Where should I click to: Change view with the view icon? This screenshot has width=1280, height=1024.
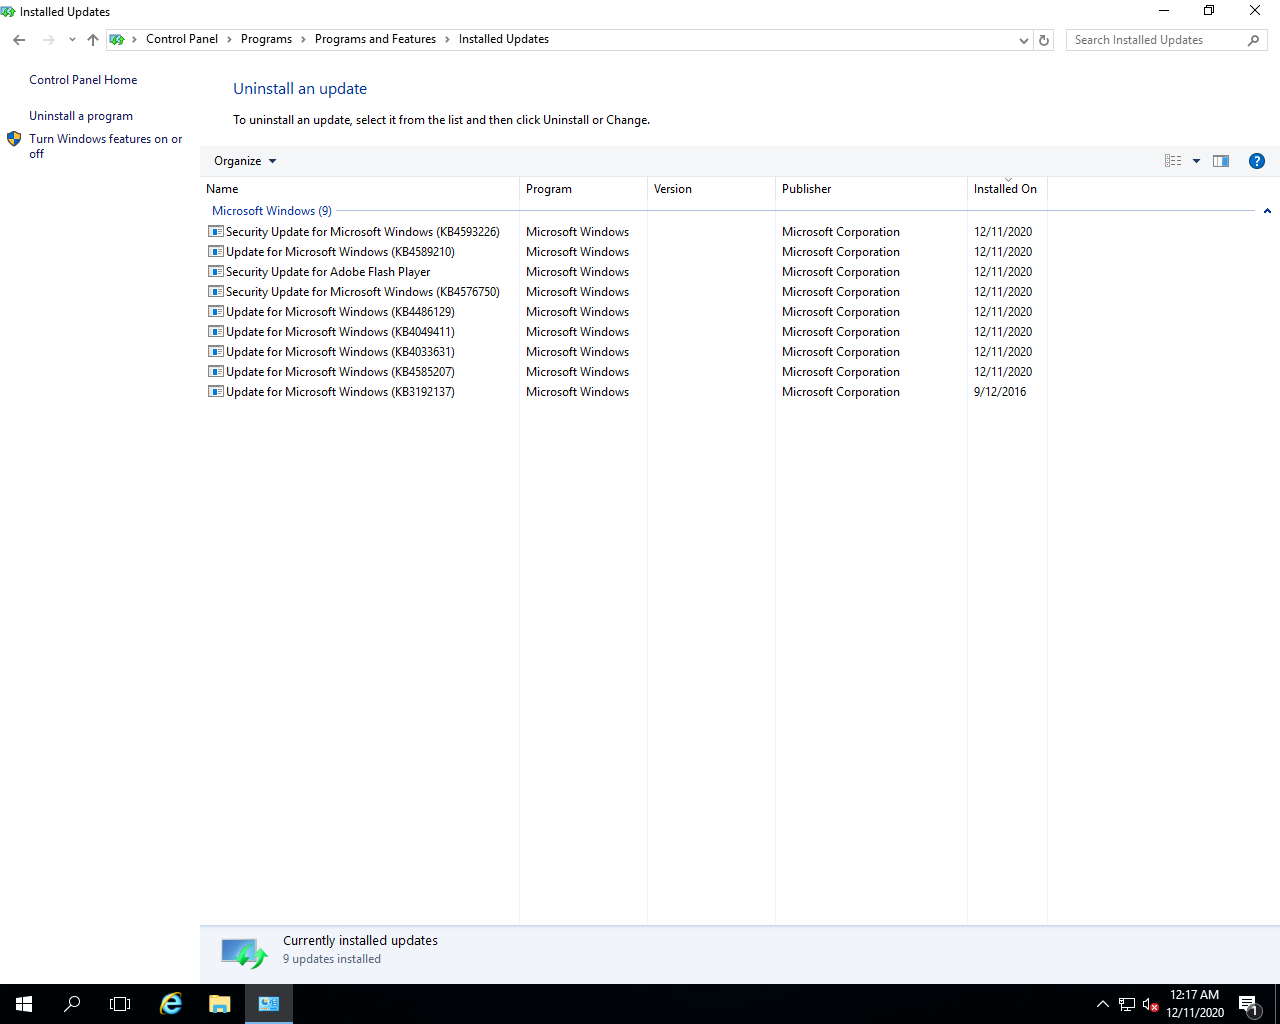point(1173,161)
